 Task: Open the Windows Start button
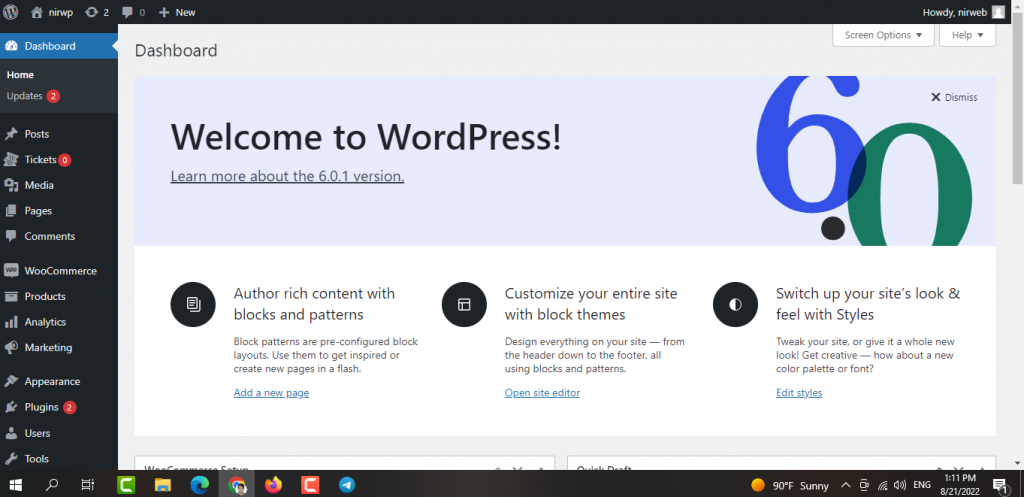click(15, 485)
